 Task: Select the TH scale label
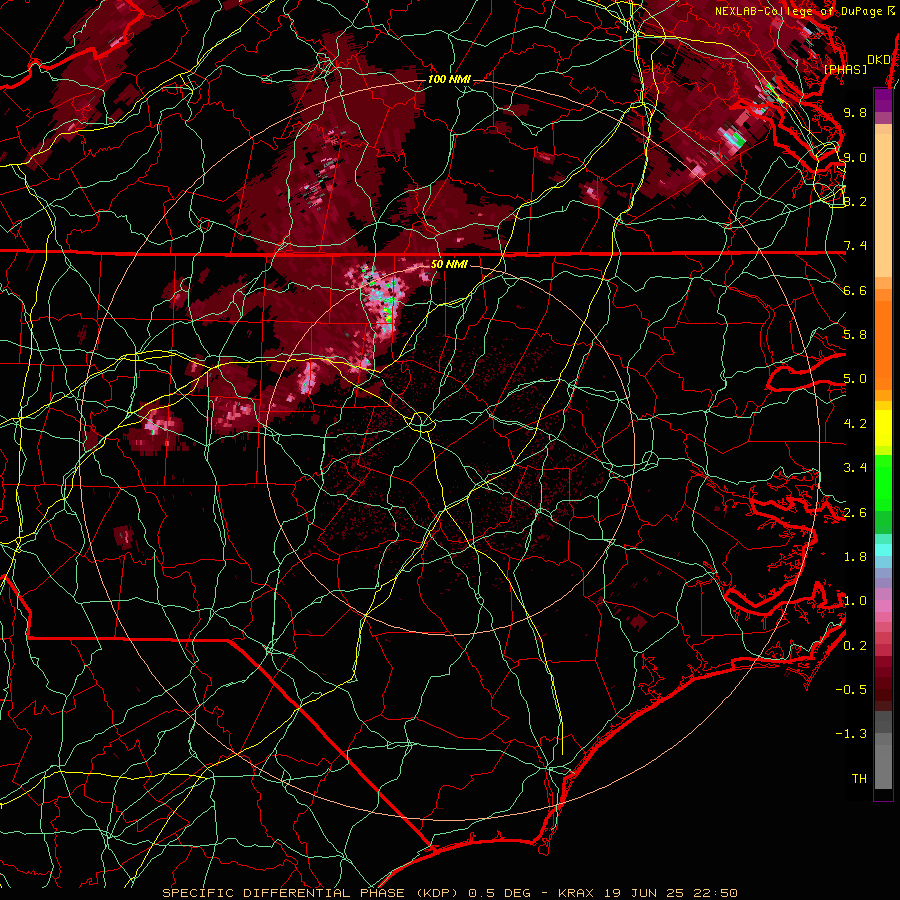click(x=859, y=779)
